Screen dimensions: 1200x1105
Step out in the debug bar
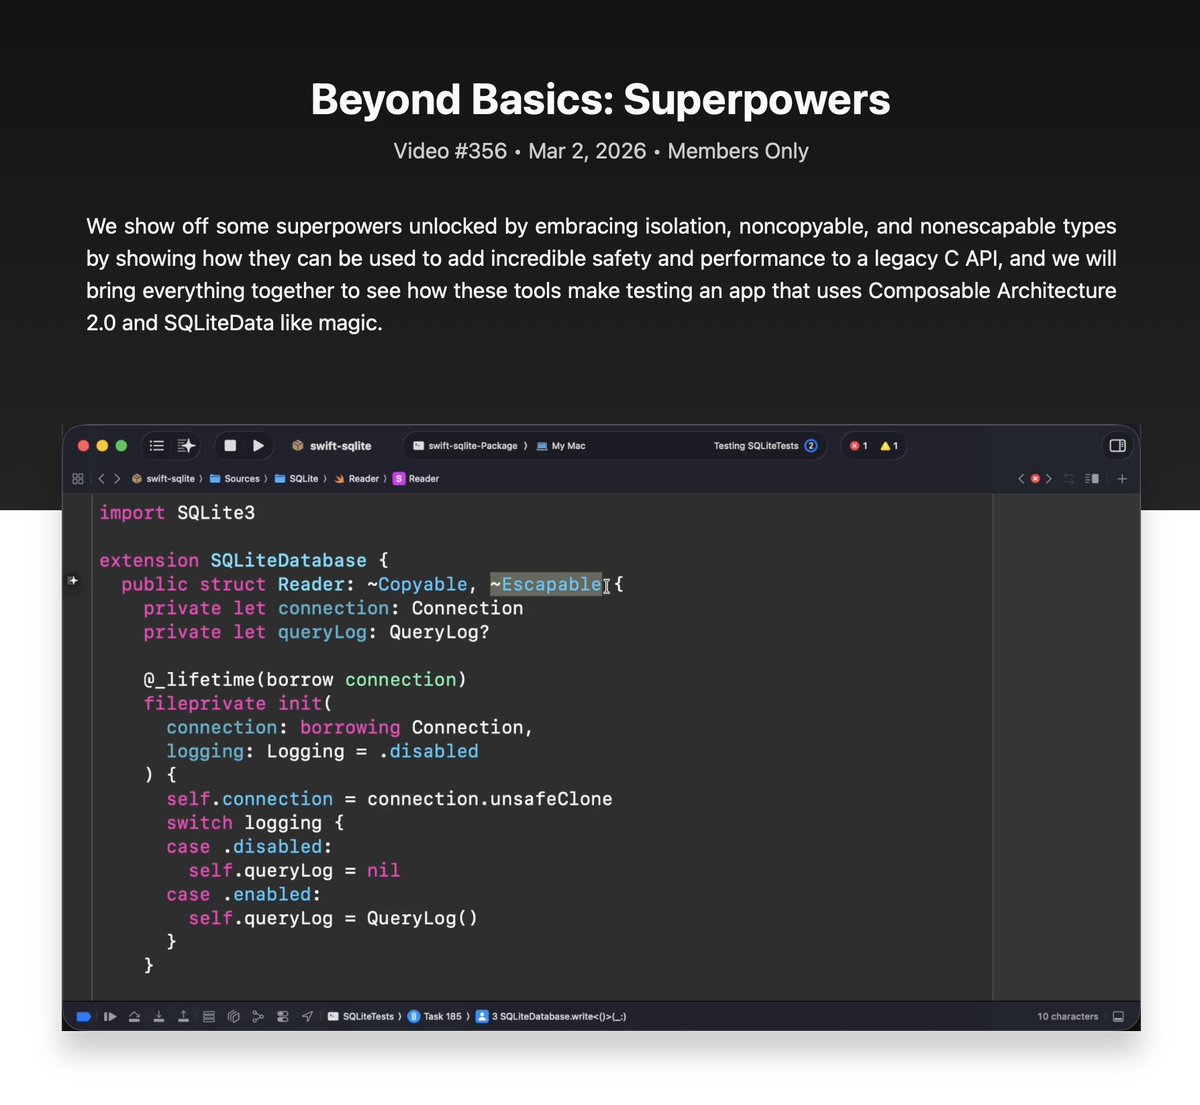184,1017
